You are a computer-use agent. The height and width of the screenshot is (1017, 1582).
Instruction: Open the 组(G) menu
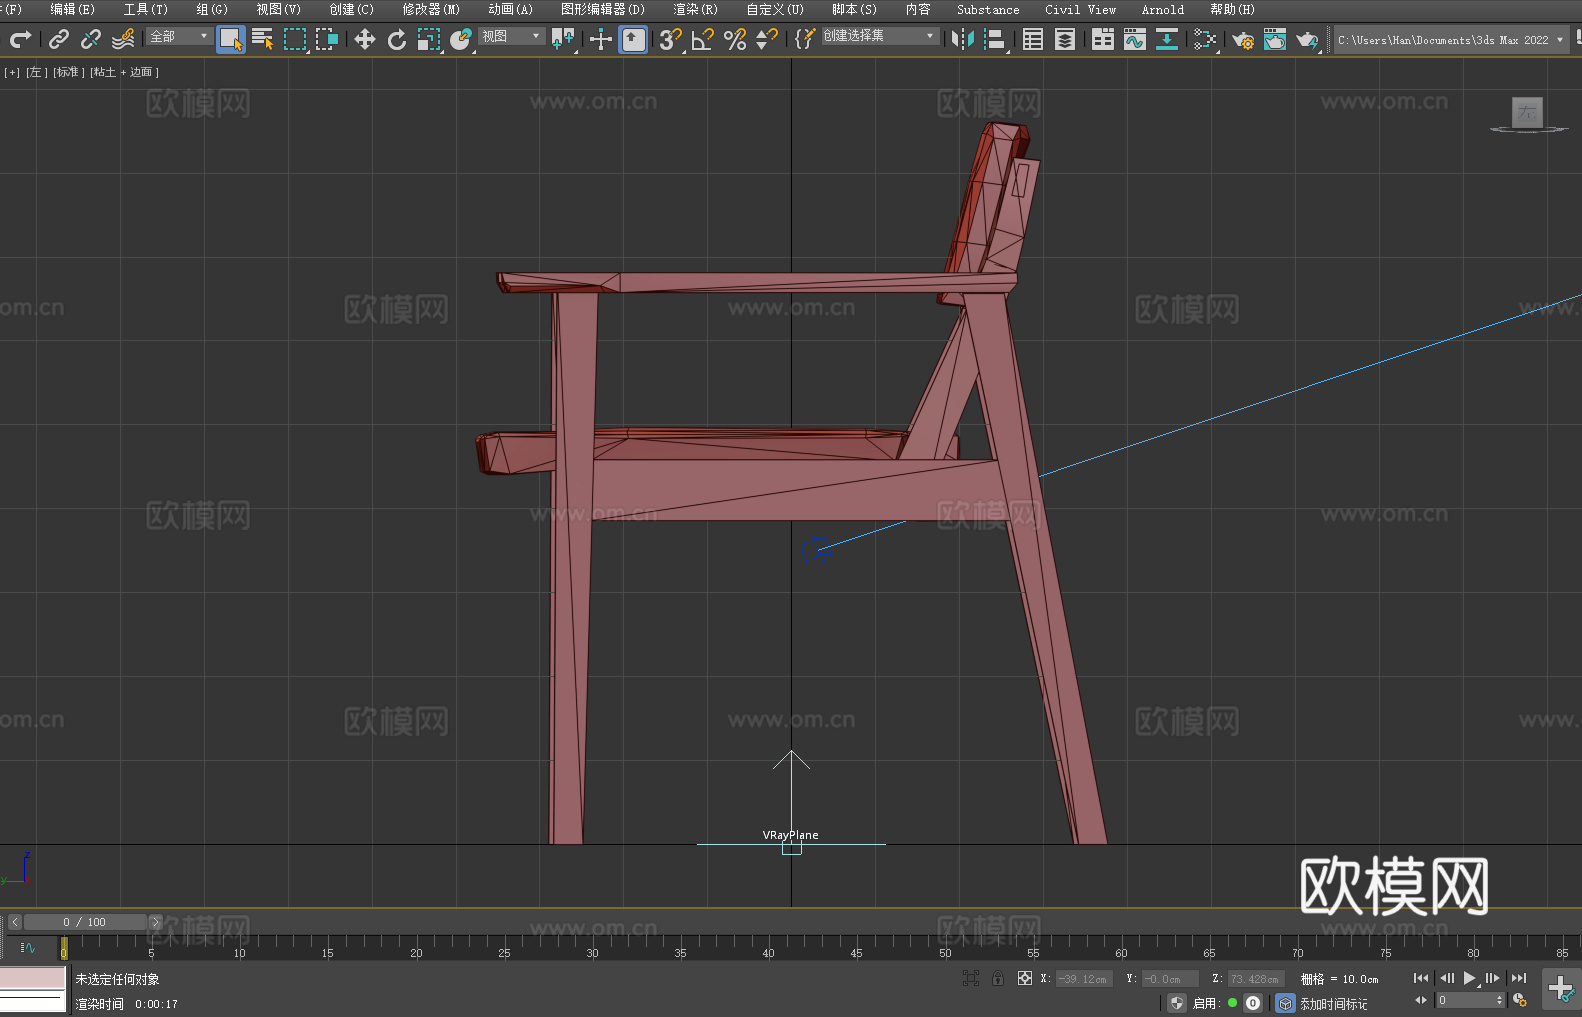pyautogui.click(x=211, y=9)
